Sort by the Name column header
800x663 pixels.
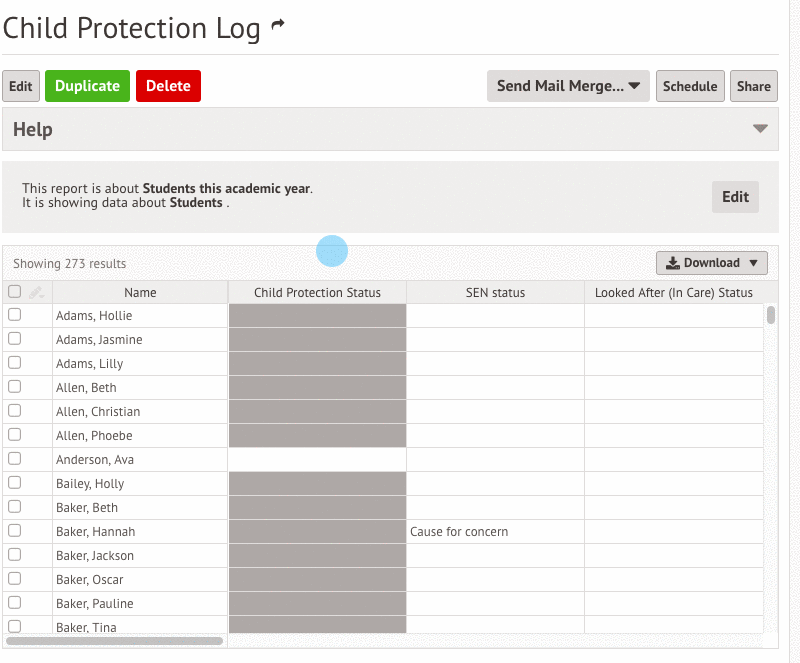pyautogui.click(x=140, y=292)
